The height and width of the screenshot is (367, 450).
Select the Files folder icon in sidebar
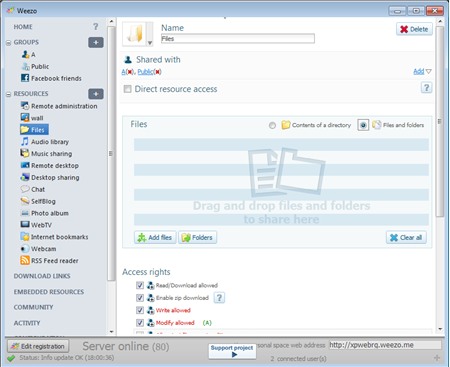click(x=25, y=129)
